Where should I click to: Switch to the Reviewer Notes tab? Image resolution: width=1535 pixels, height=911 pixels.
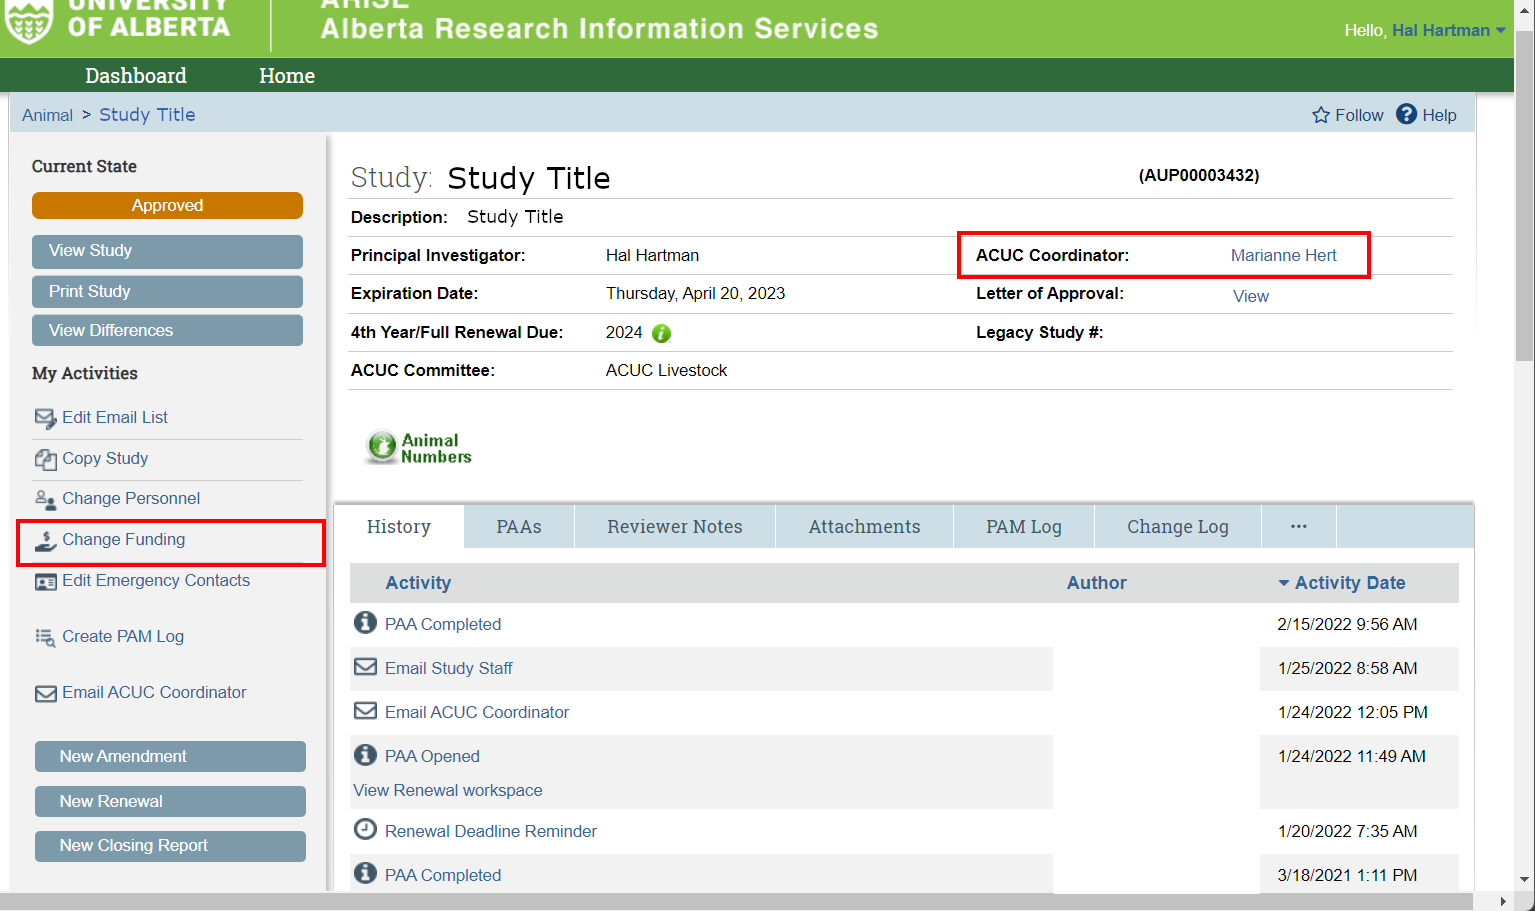(x=674, y=526)
